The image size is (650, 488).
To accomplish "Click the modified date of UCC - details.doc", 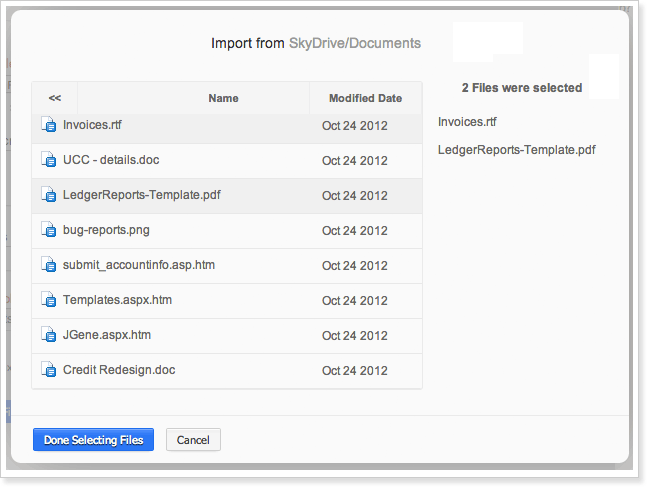I will pos(355,160).
